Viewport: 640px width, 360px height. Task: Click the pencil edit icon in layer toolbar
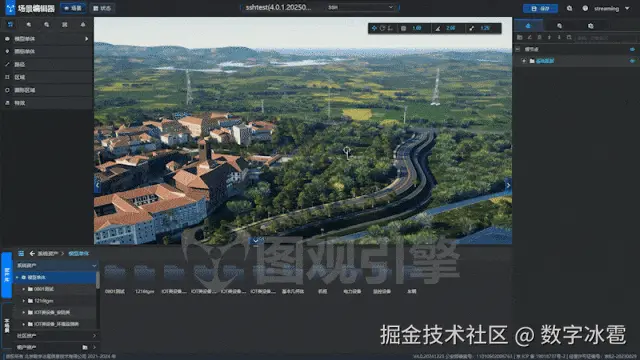[x=529, y=38]
